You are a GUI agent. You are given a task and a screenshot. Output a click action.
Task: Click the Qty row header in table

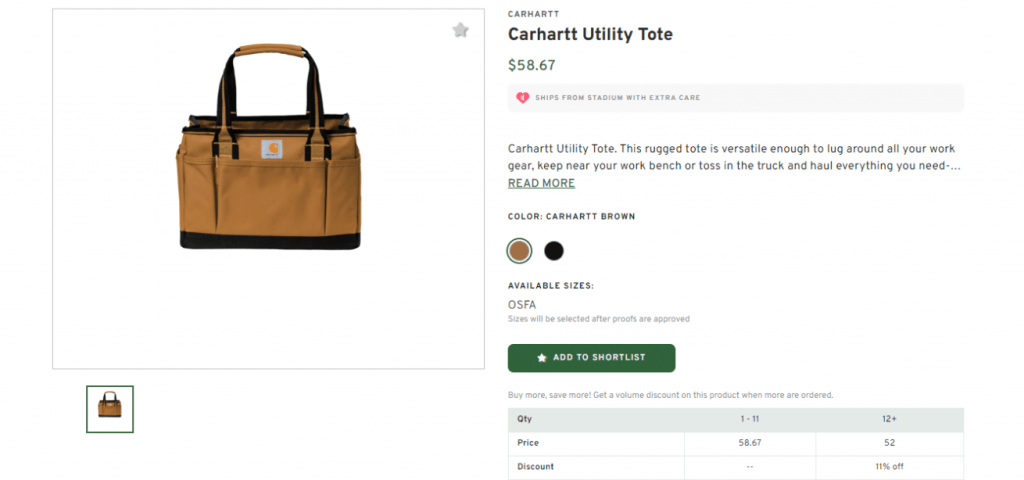point(596,419)
